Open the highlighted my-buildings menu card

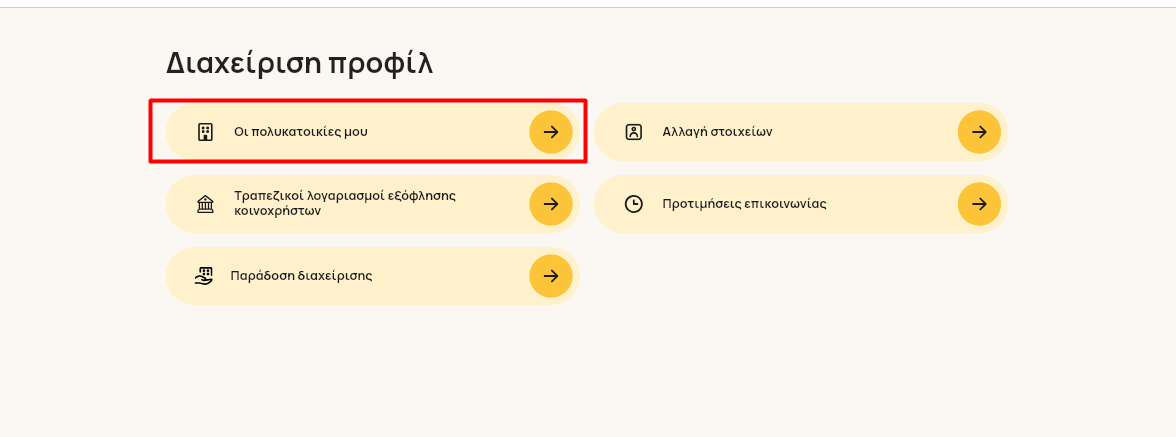tap(373, 132)
